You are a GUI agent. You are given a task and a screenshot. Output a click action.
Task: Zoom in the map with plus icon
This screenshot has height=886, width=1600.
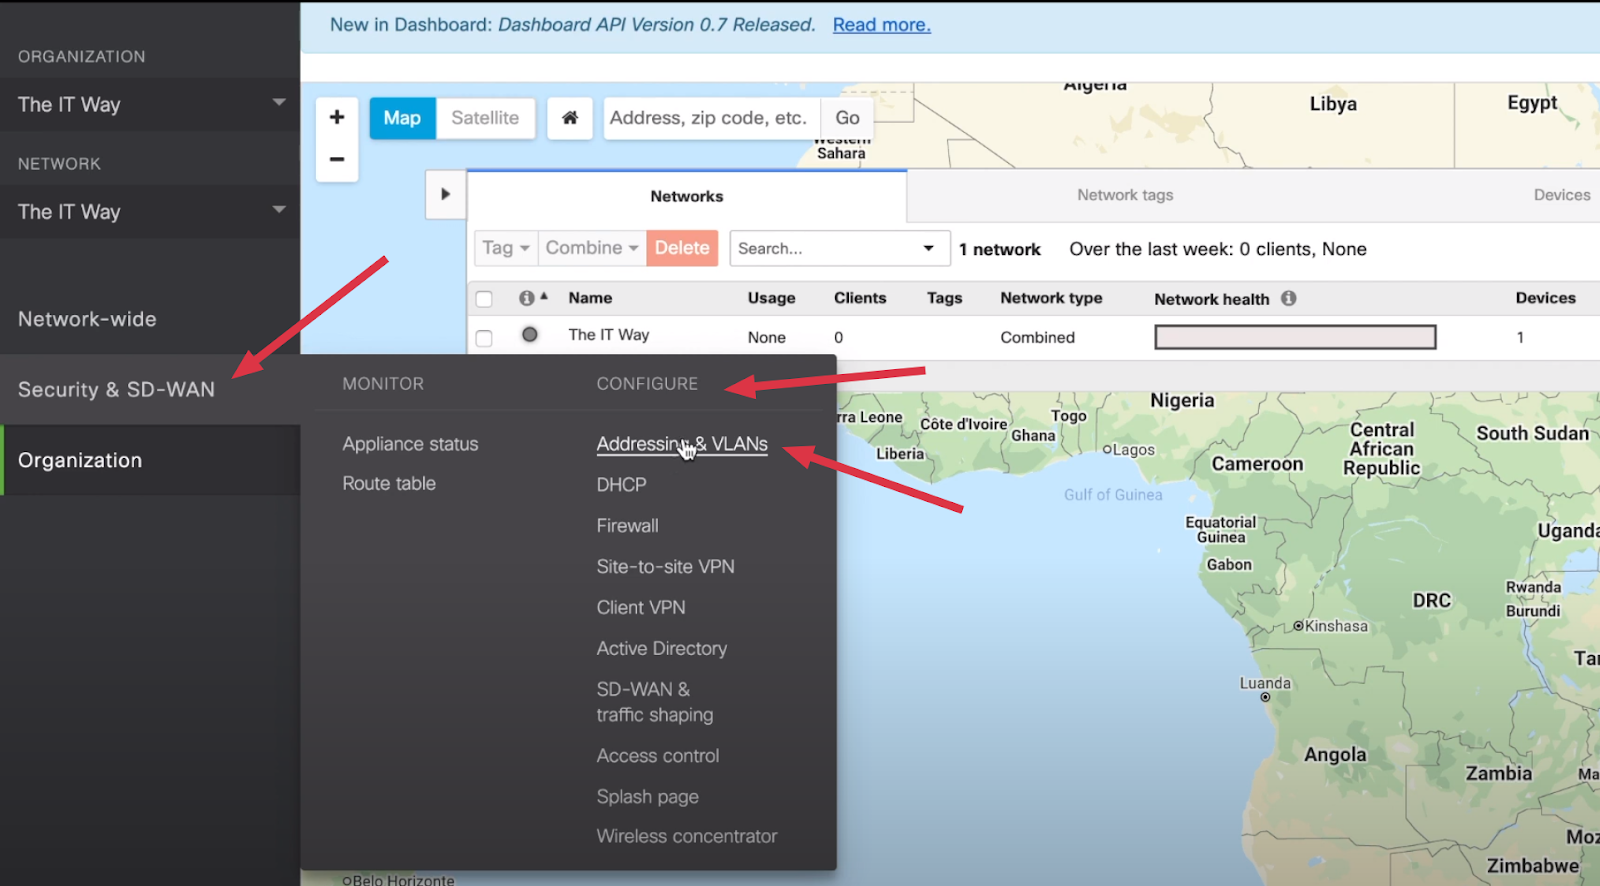337,117
